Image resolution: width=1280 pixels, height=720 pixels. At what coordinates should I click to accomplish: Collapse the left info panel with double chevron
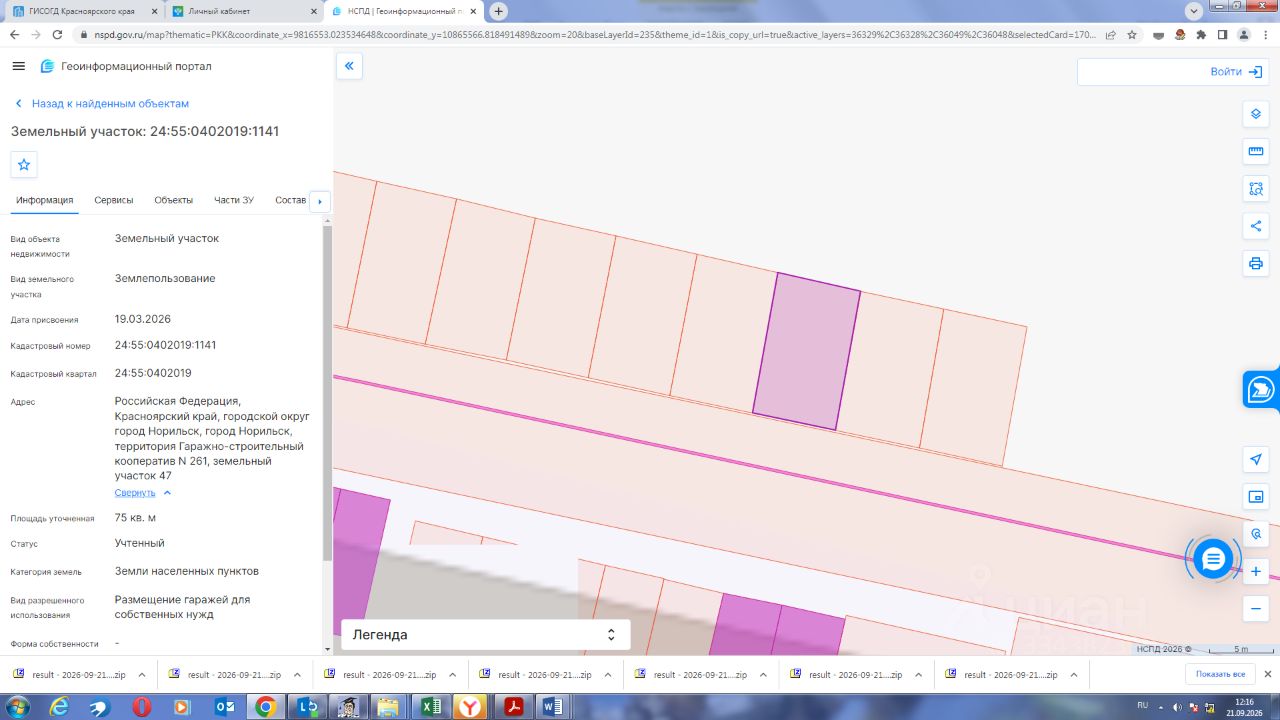click(x=349, y=66)
